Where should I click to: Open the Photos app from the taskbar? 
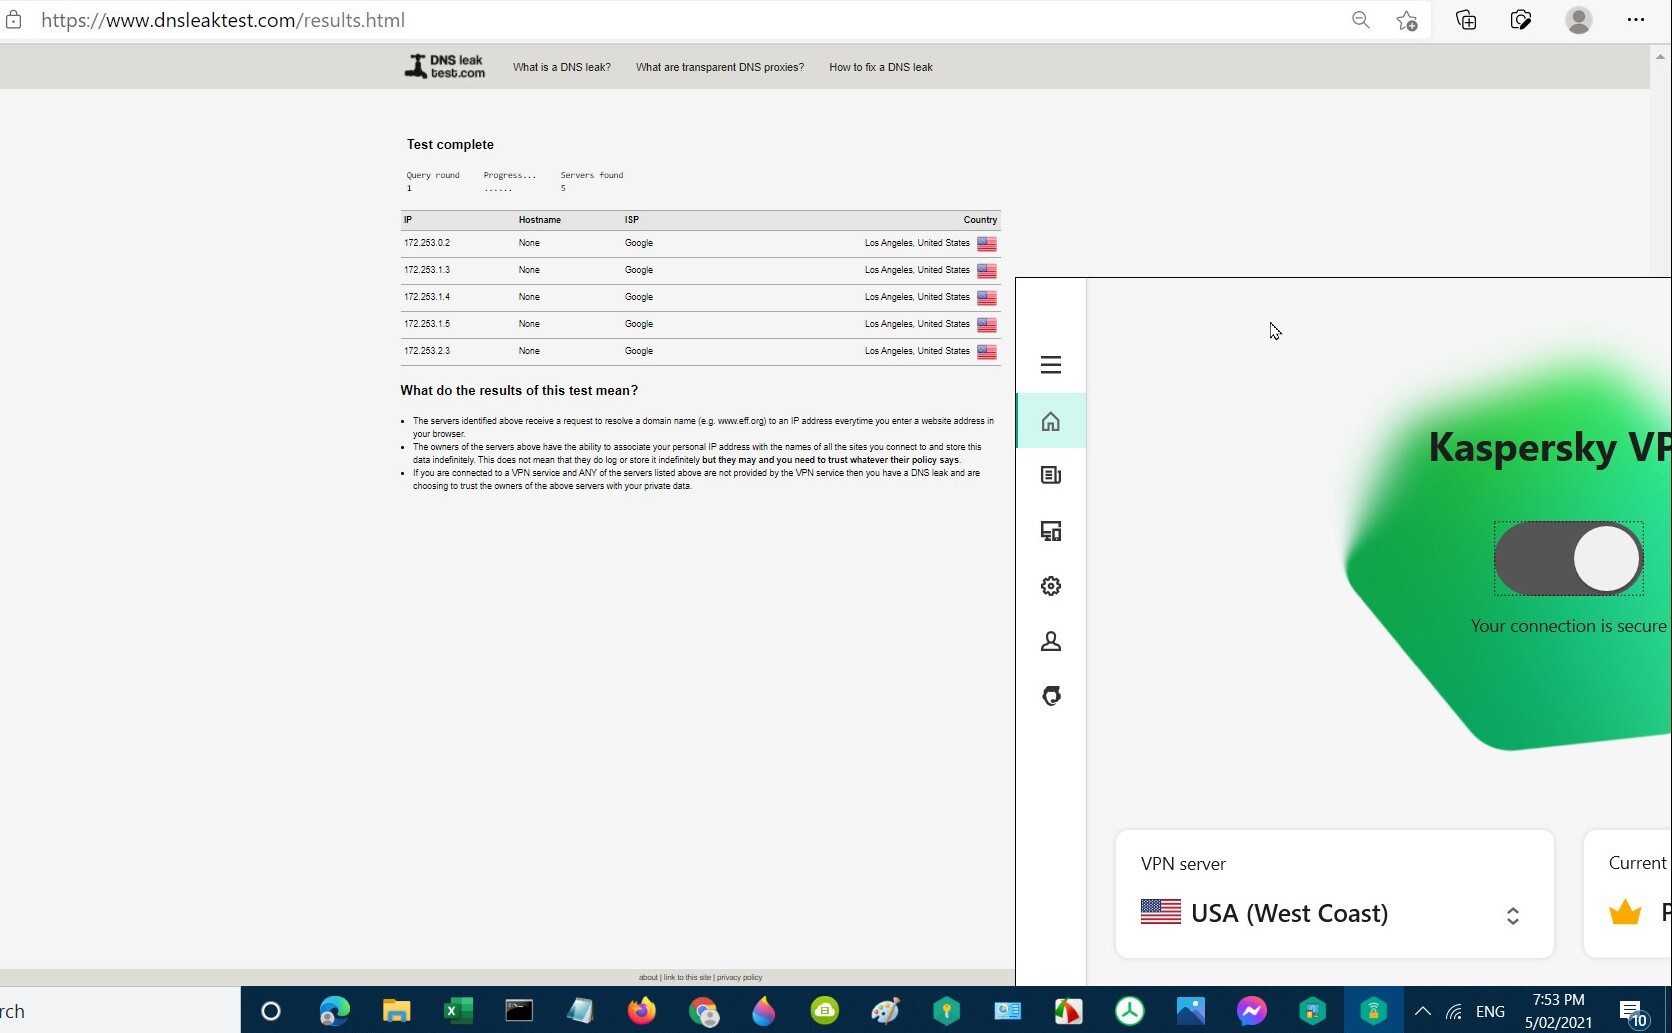pyautogui.click(x=1190, y=1011)
